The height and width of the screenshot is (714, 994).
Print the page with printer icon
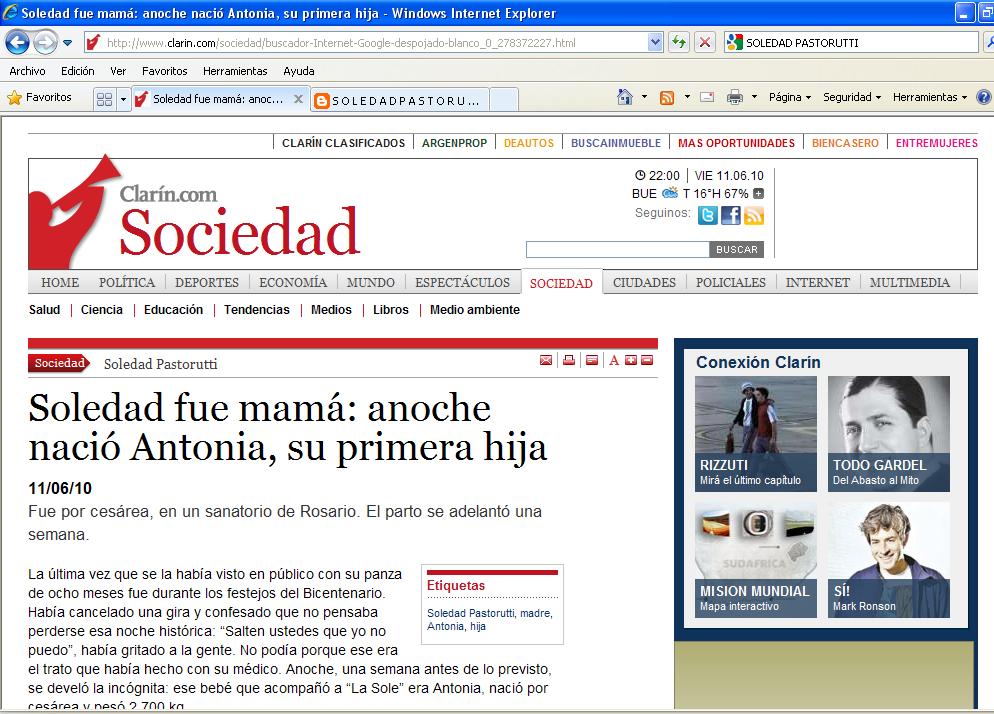tap(735, 97)
